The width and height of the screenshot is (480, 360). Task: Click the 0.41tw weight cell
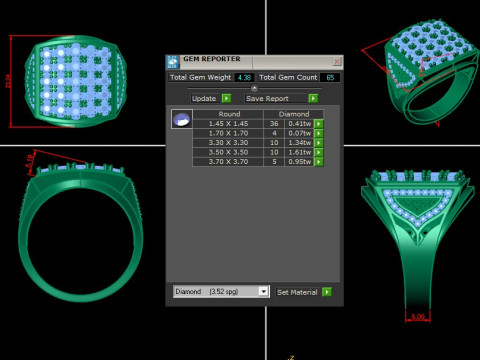299,124
